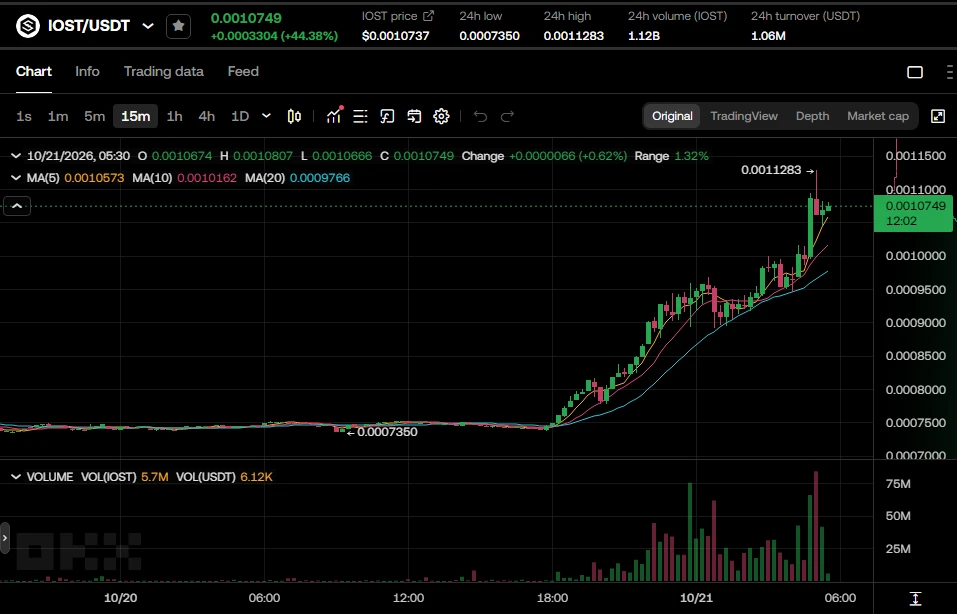This screenshot has height=614, width=957.
Task: Open more time intervals dropdown after 1D
Action: (266, 116)
